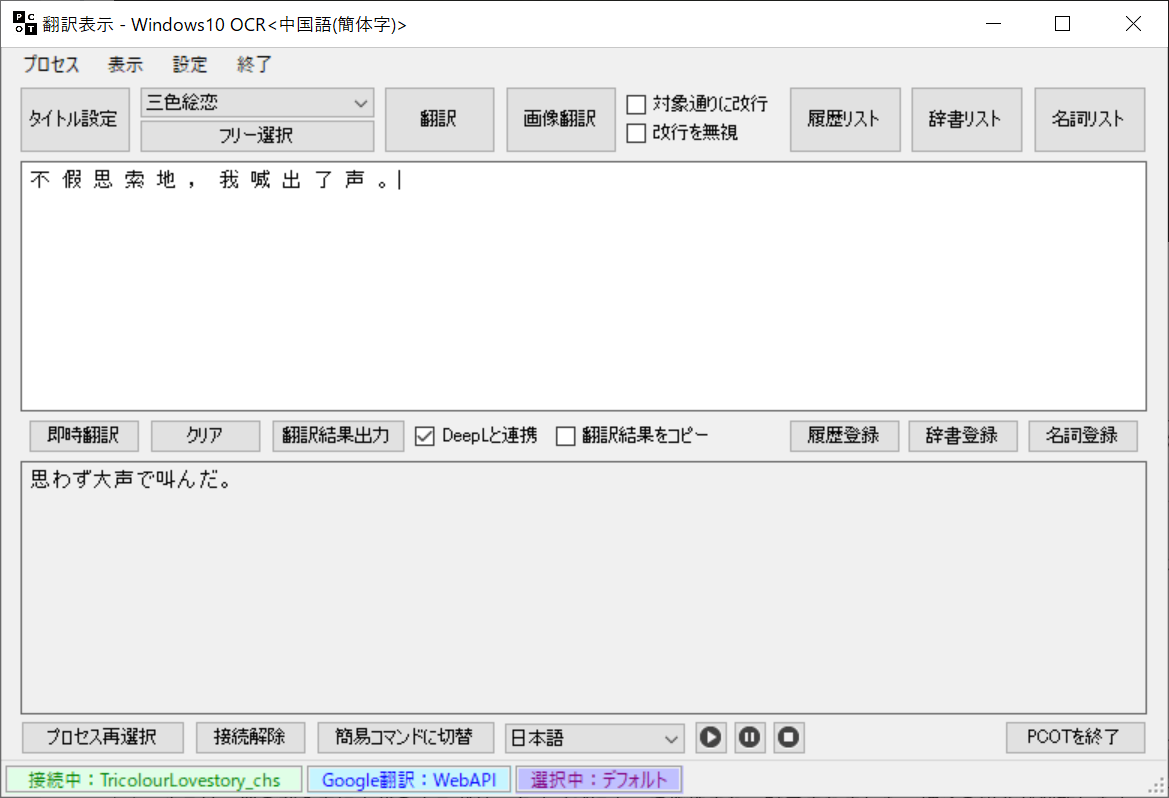
Task: Click the クリア button
Action: click(205, 436)
